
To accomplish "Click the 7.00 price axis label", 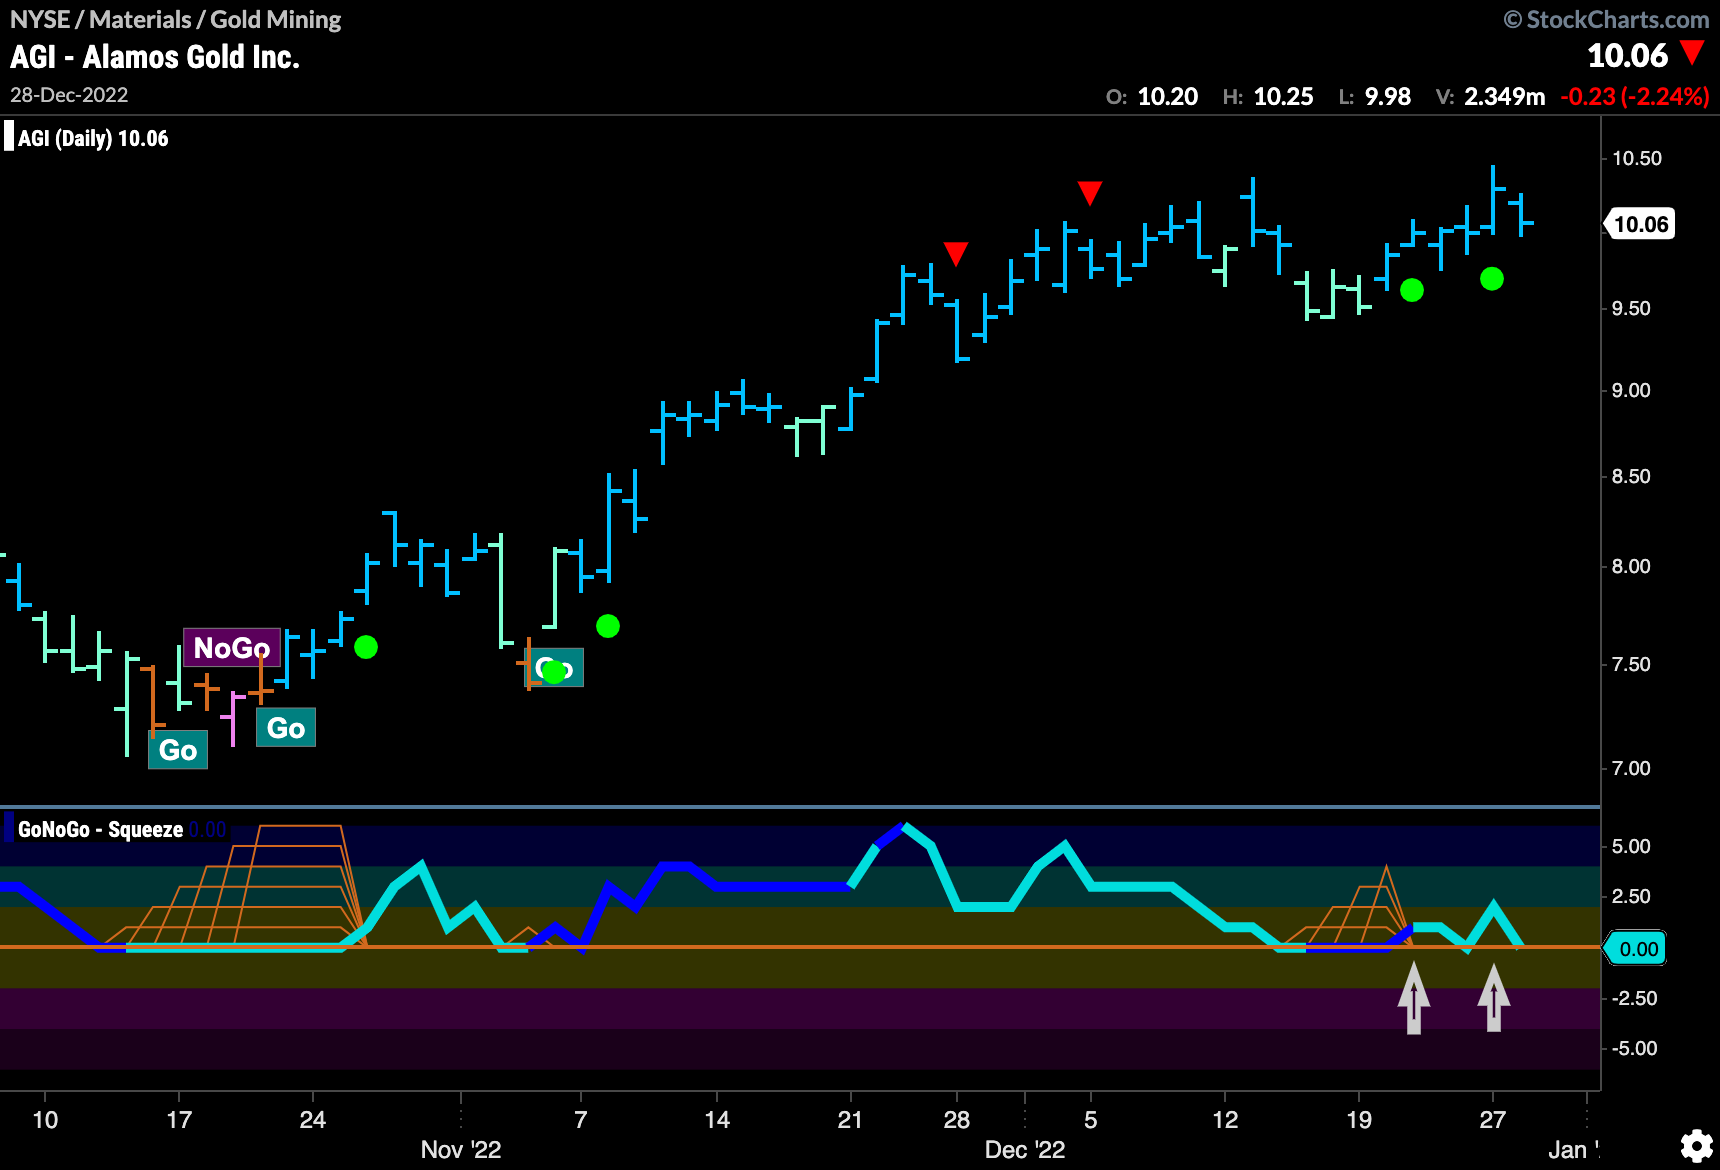I will [1631, 768].
